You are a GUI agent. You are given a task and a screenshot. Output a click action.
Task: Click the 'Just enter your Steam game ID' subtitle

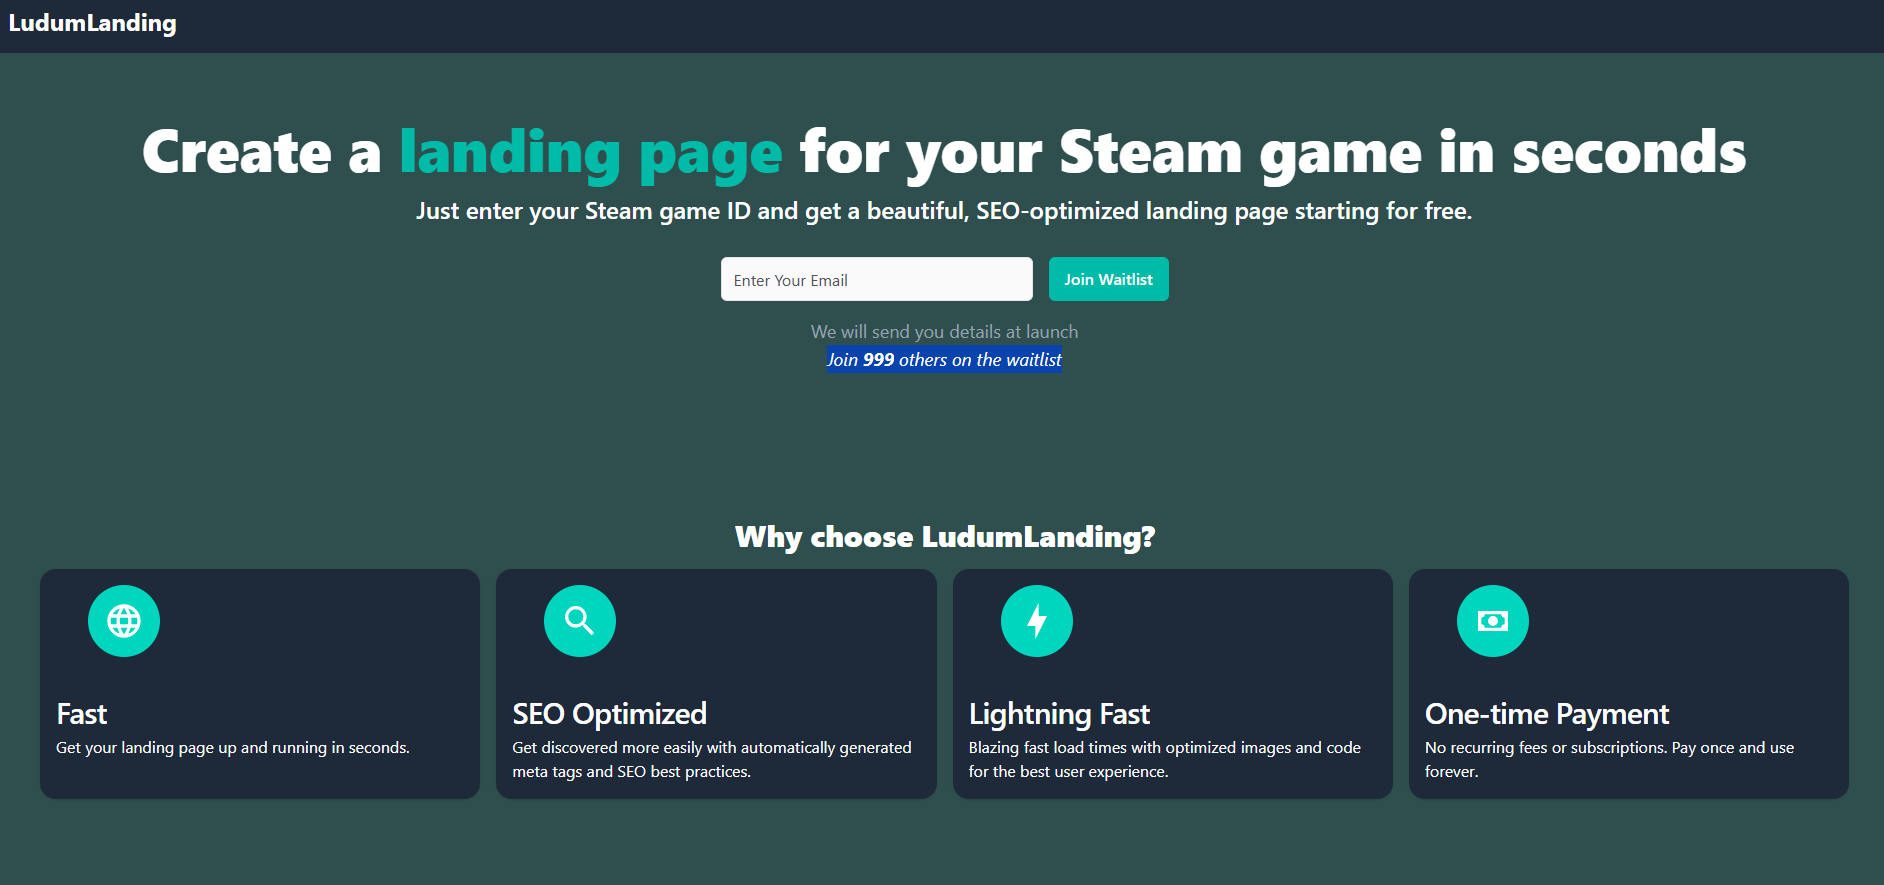point(944,211)
